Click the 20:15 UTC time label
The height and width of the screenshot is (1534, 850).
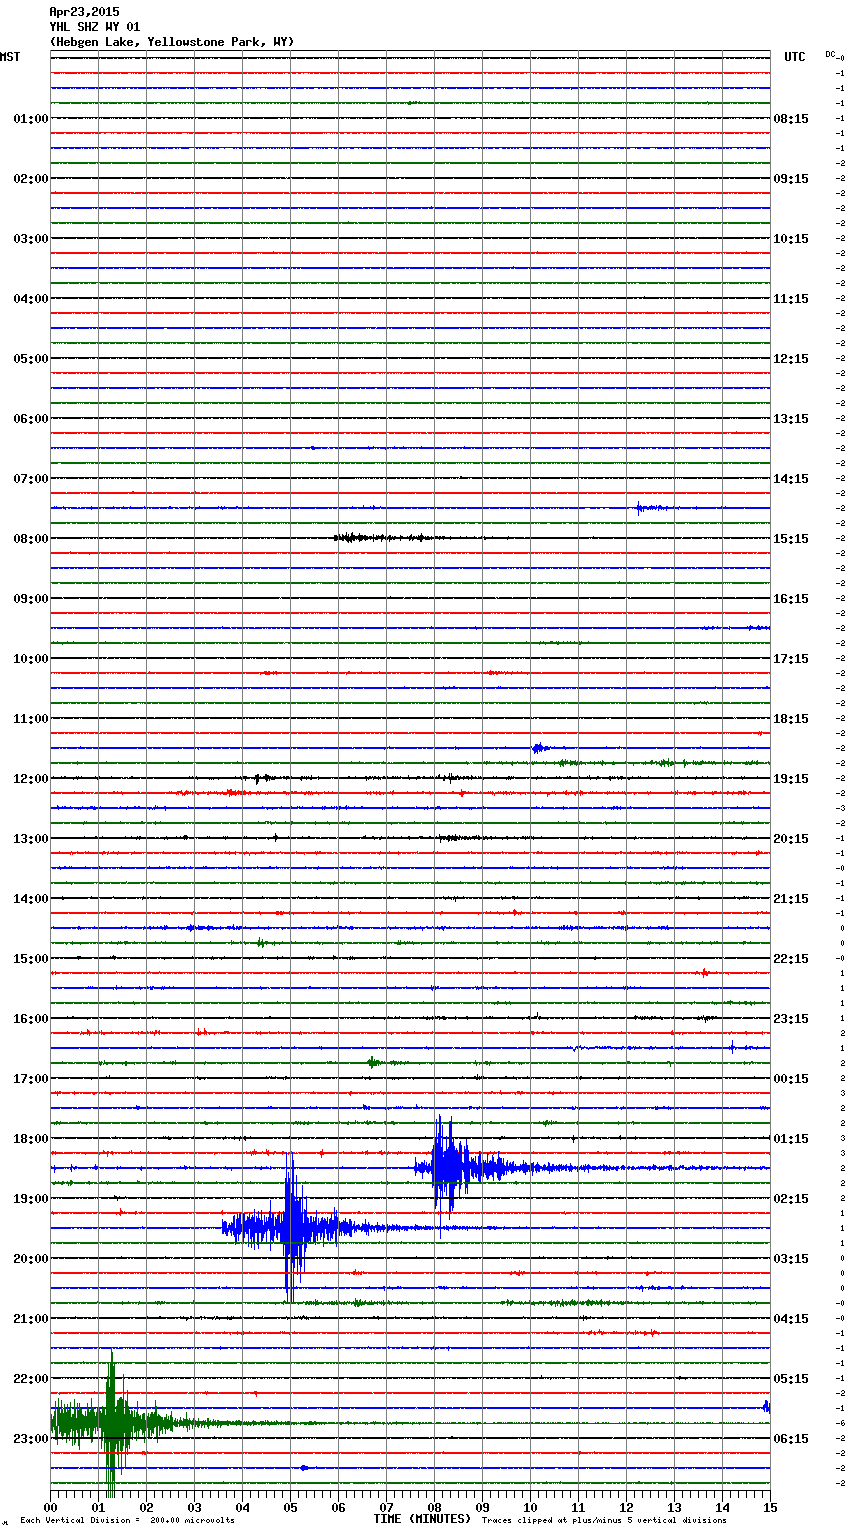click(791, 838)
